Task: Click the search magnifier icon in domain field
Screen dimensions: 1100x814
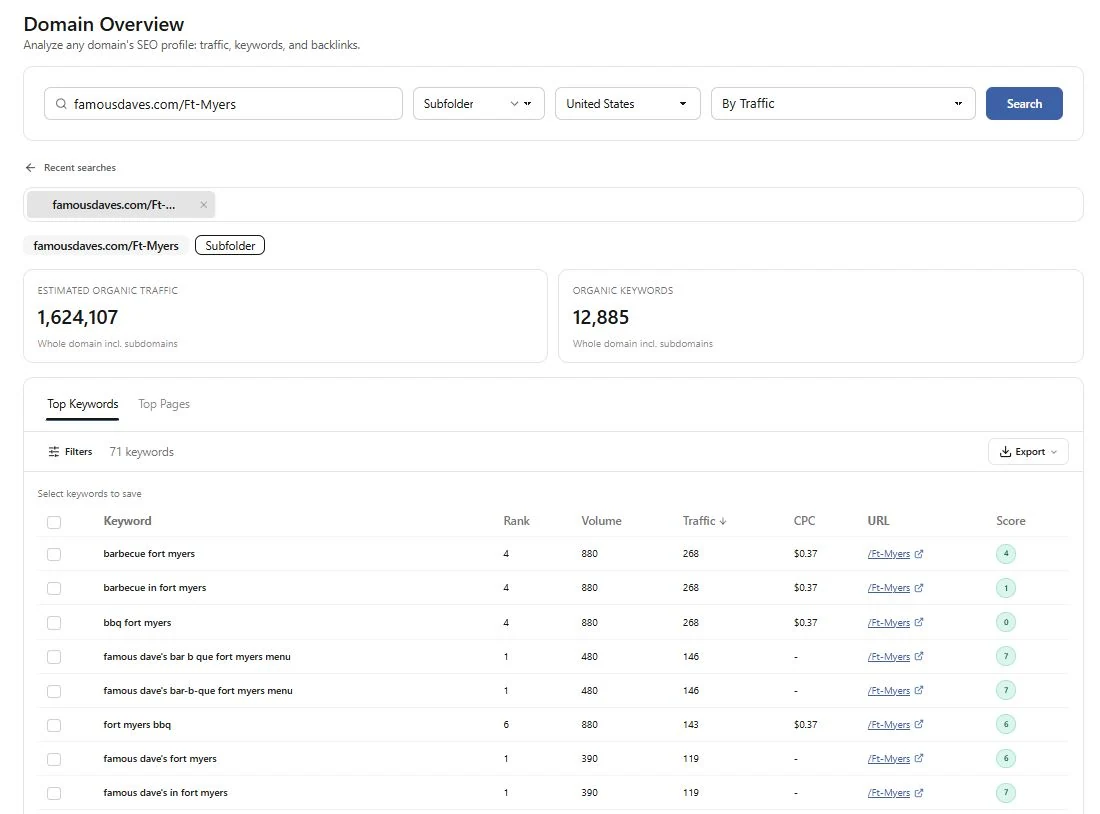Action: click(x=61, y=104)
